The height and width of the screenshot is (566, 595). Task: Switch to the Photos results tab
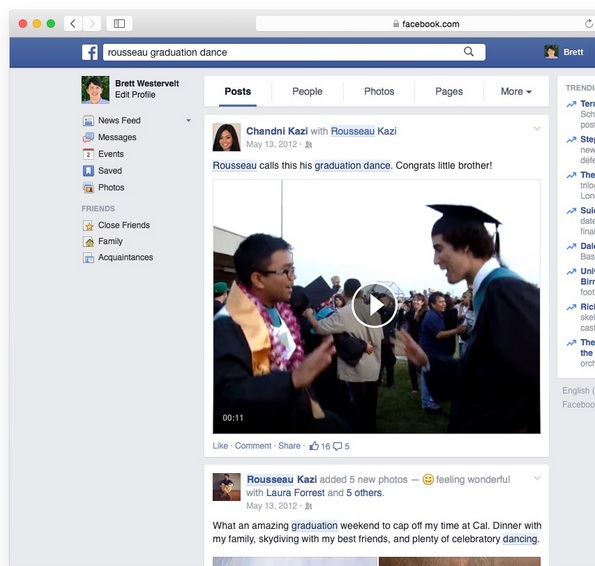379,91
